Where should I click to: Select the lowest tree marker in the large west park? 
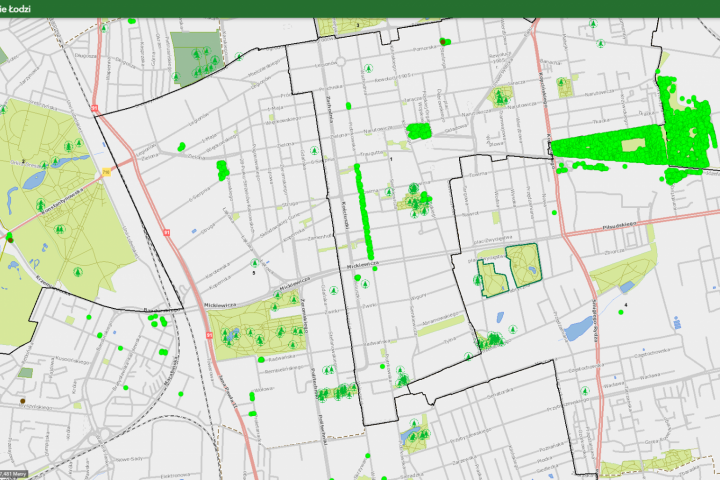click(x=78, y=272)
